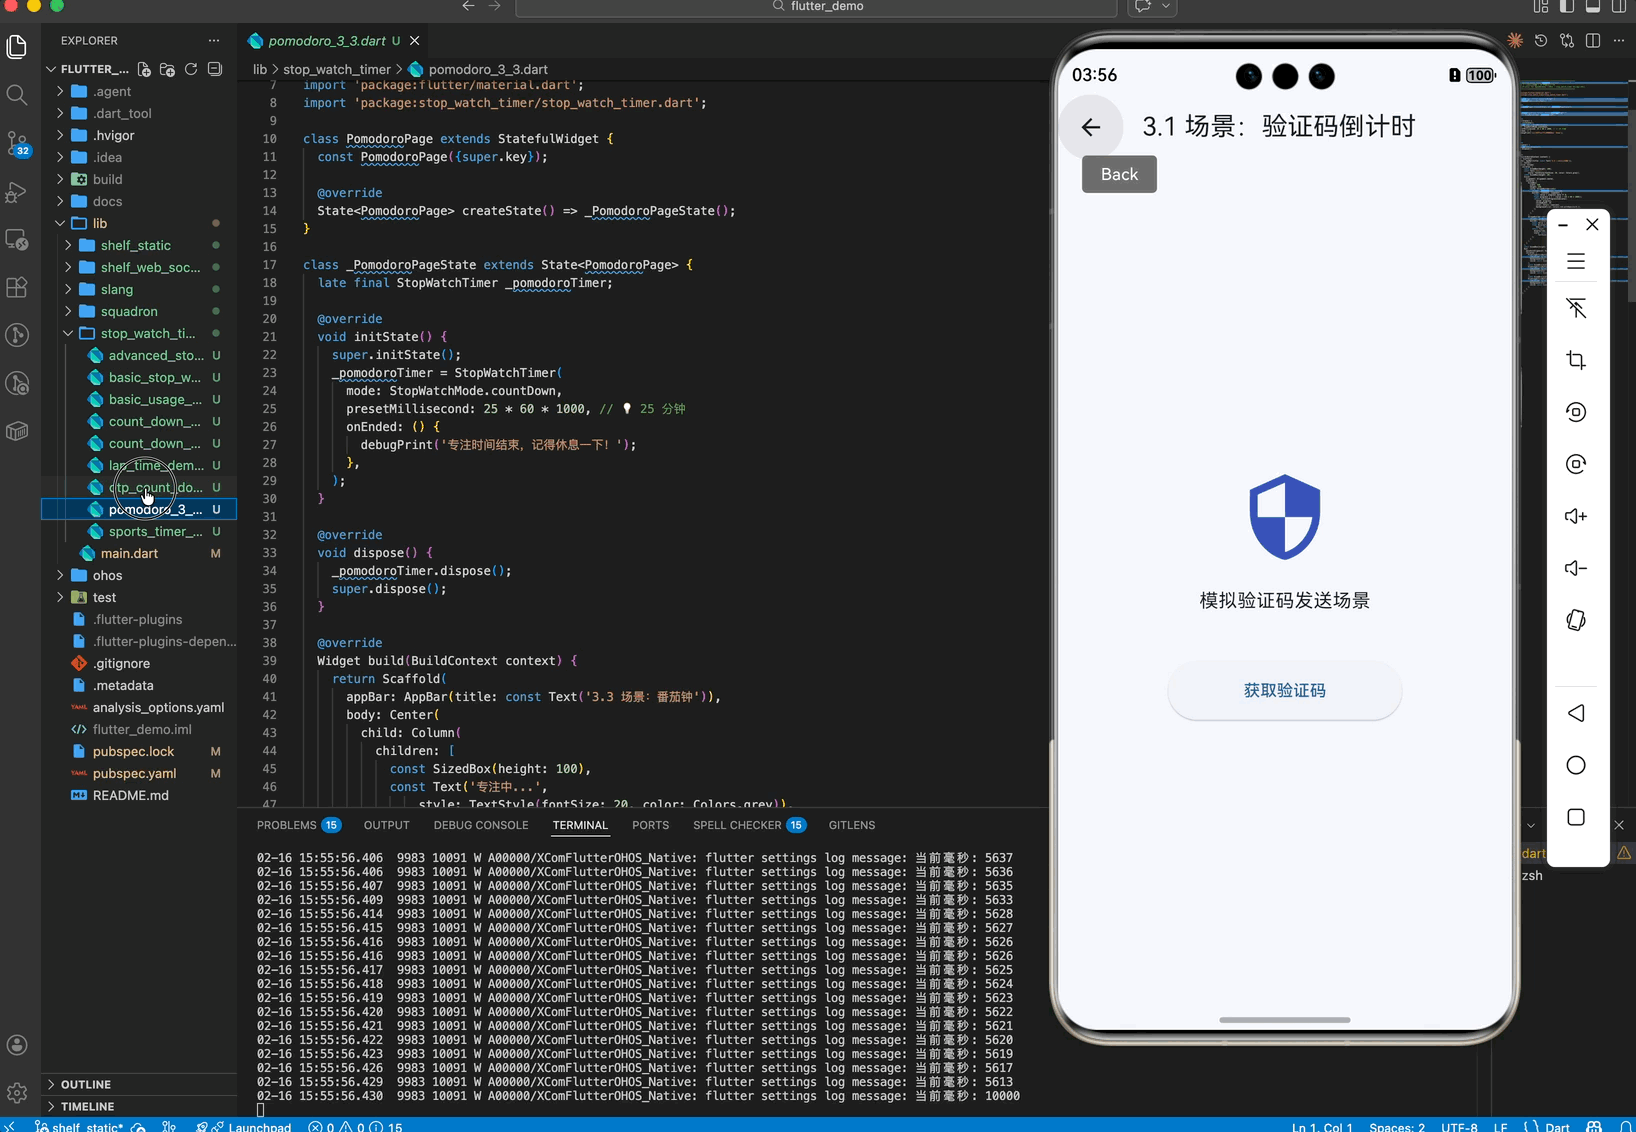Open editor more actions ellipsis menu
Viewport: 1636px width, 1132px height.
1619,41
